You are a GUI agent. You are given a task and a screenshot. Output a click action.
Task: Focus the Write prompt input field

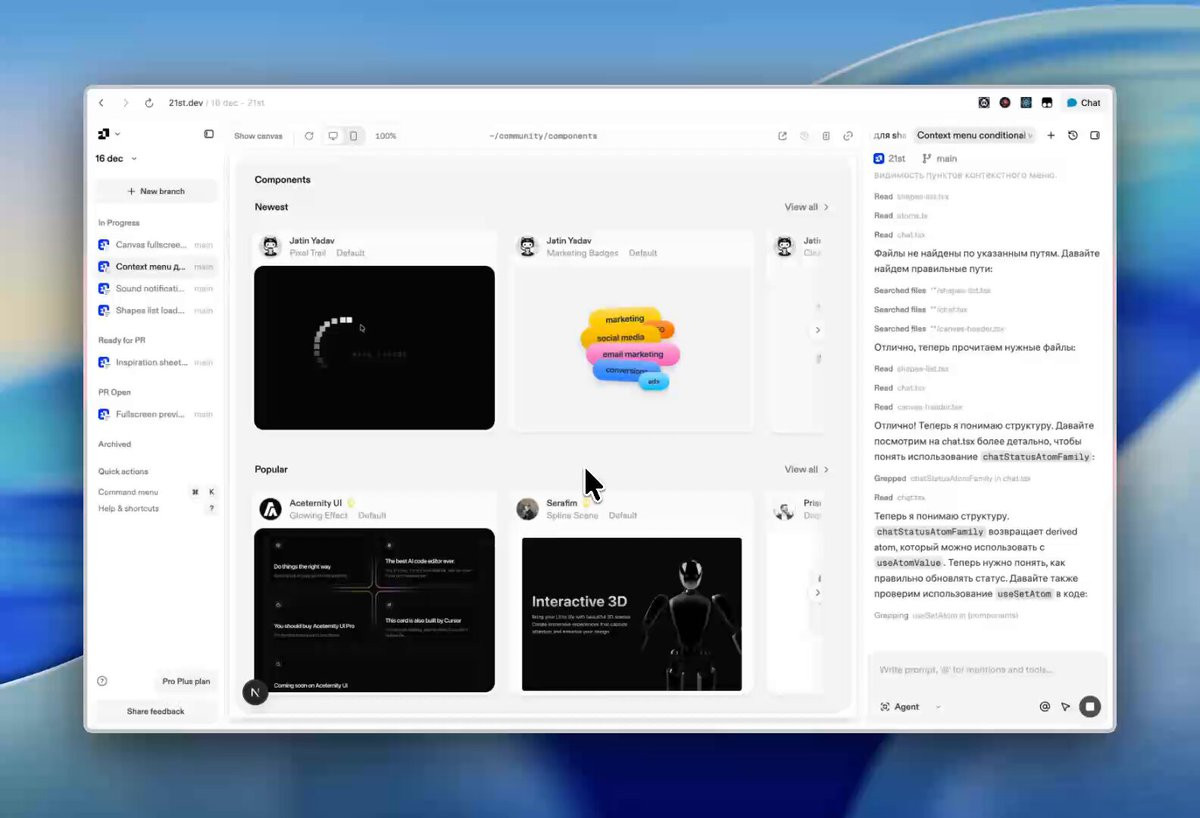tap(985, 670)
